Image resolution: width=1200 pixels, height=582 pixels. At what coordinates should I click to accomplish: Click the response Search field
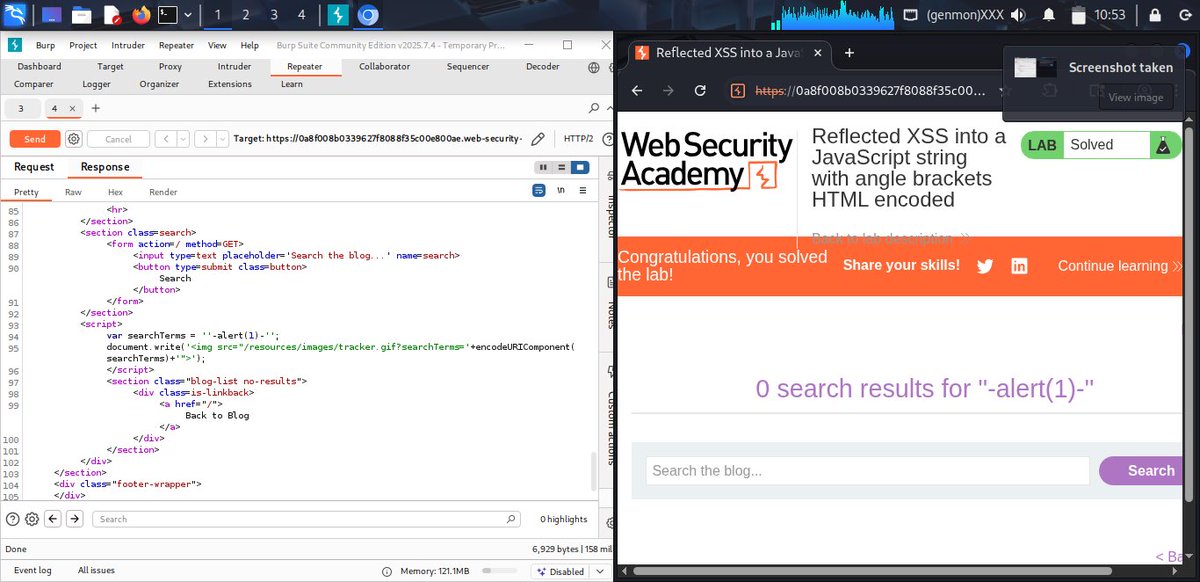click(307, 519)
